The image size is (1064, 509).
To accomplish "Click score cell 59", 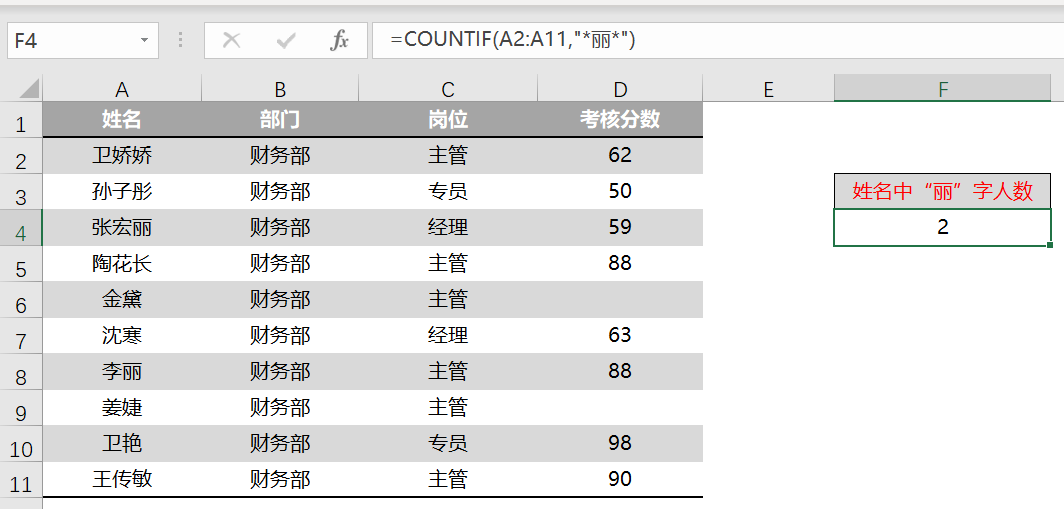I will point(620,227).
